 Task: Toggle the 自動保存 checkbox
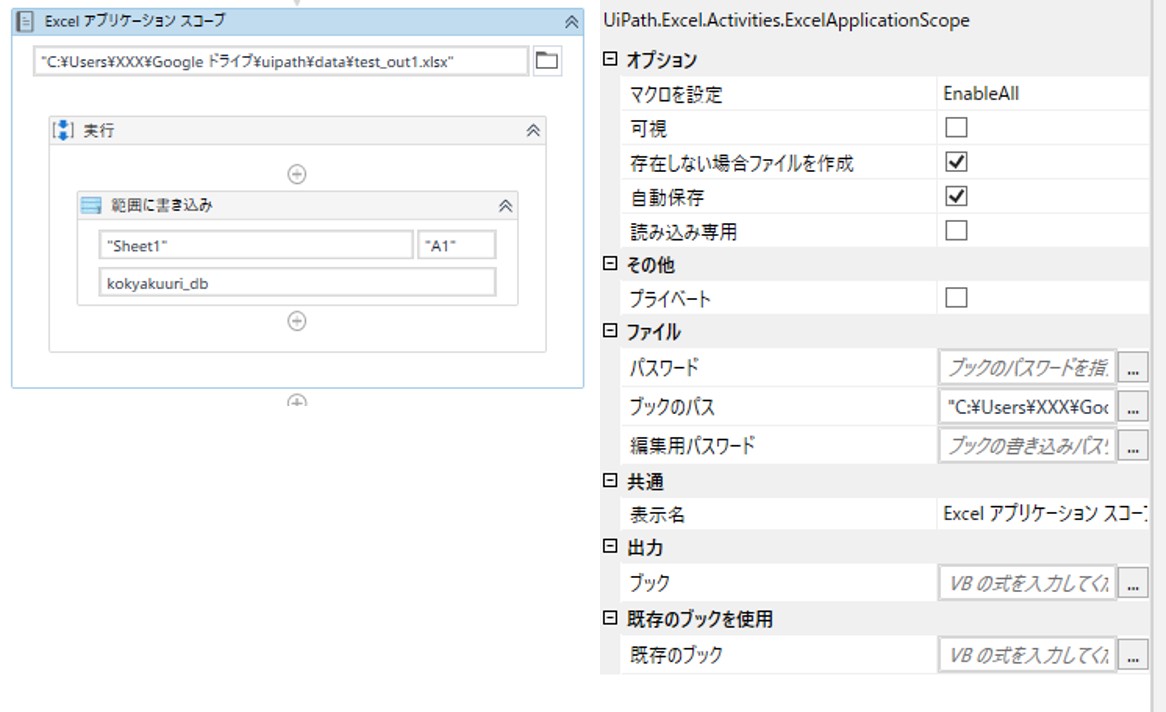[x=956, y=196]
